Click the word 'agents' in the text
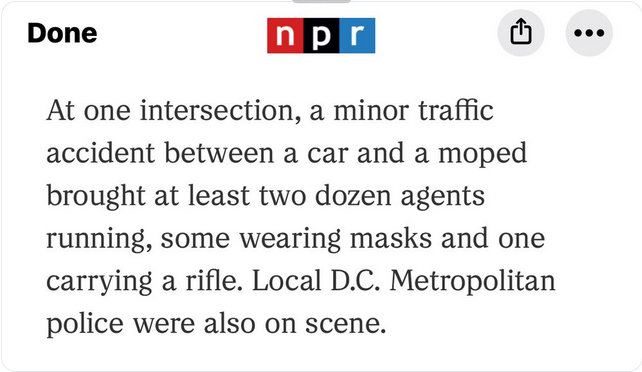 (x=443, y=198)
